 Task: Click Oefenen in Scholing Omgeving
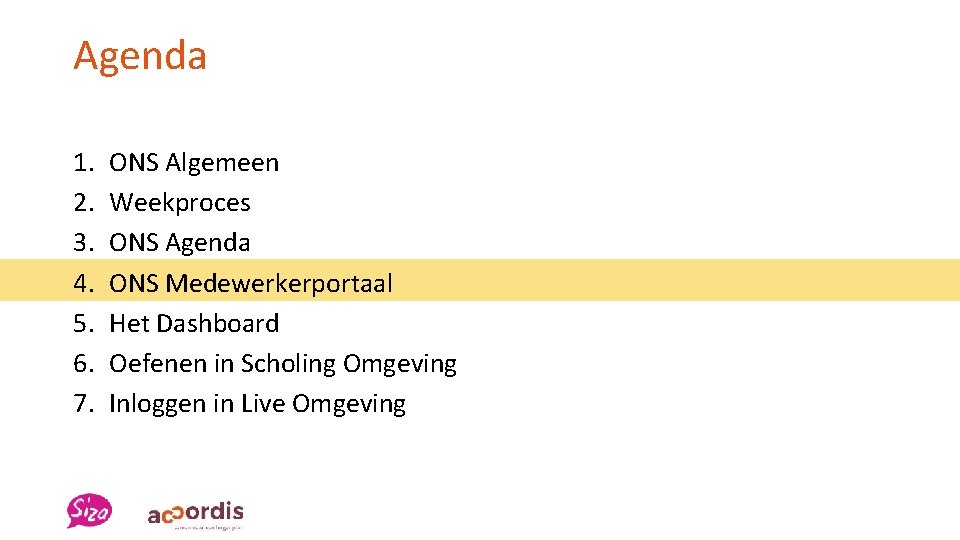coord(283,363)
